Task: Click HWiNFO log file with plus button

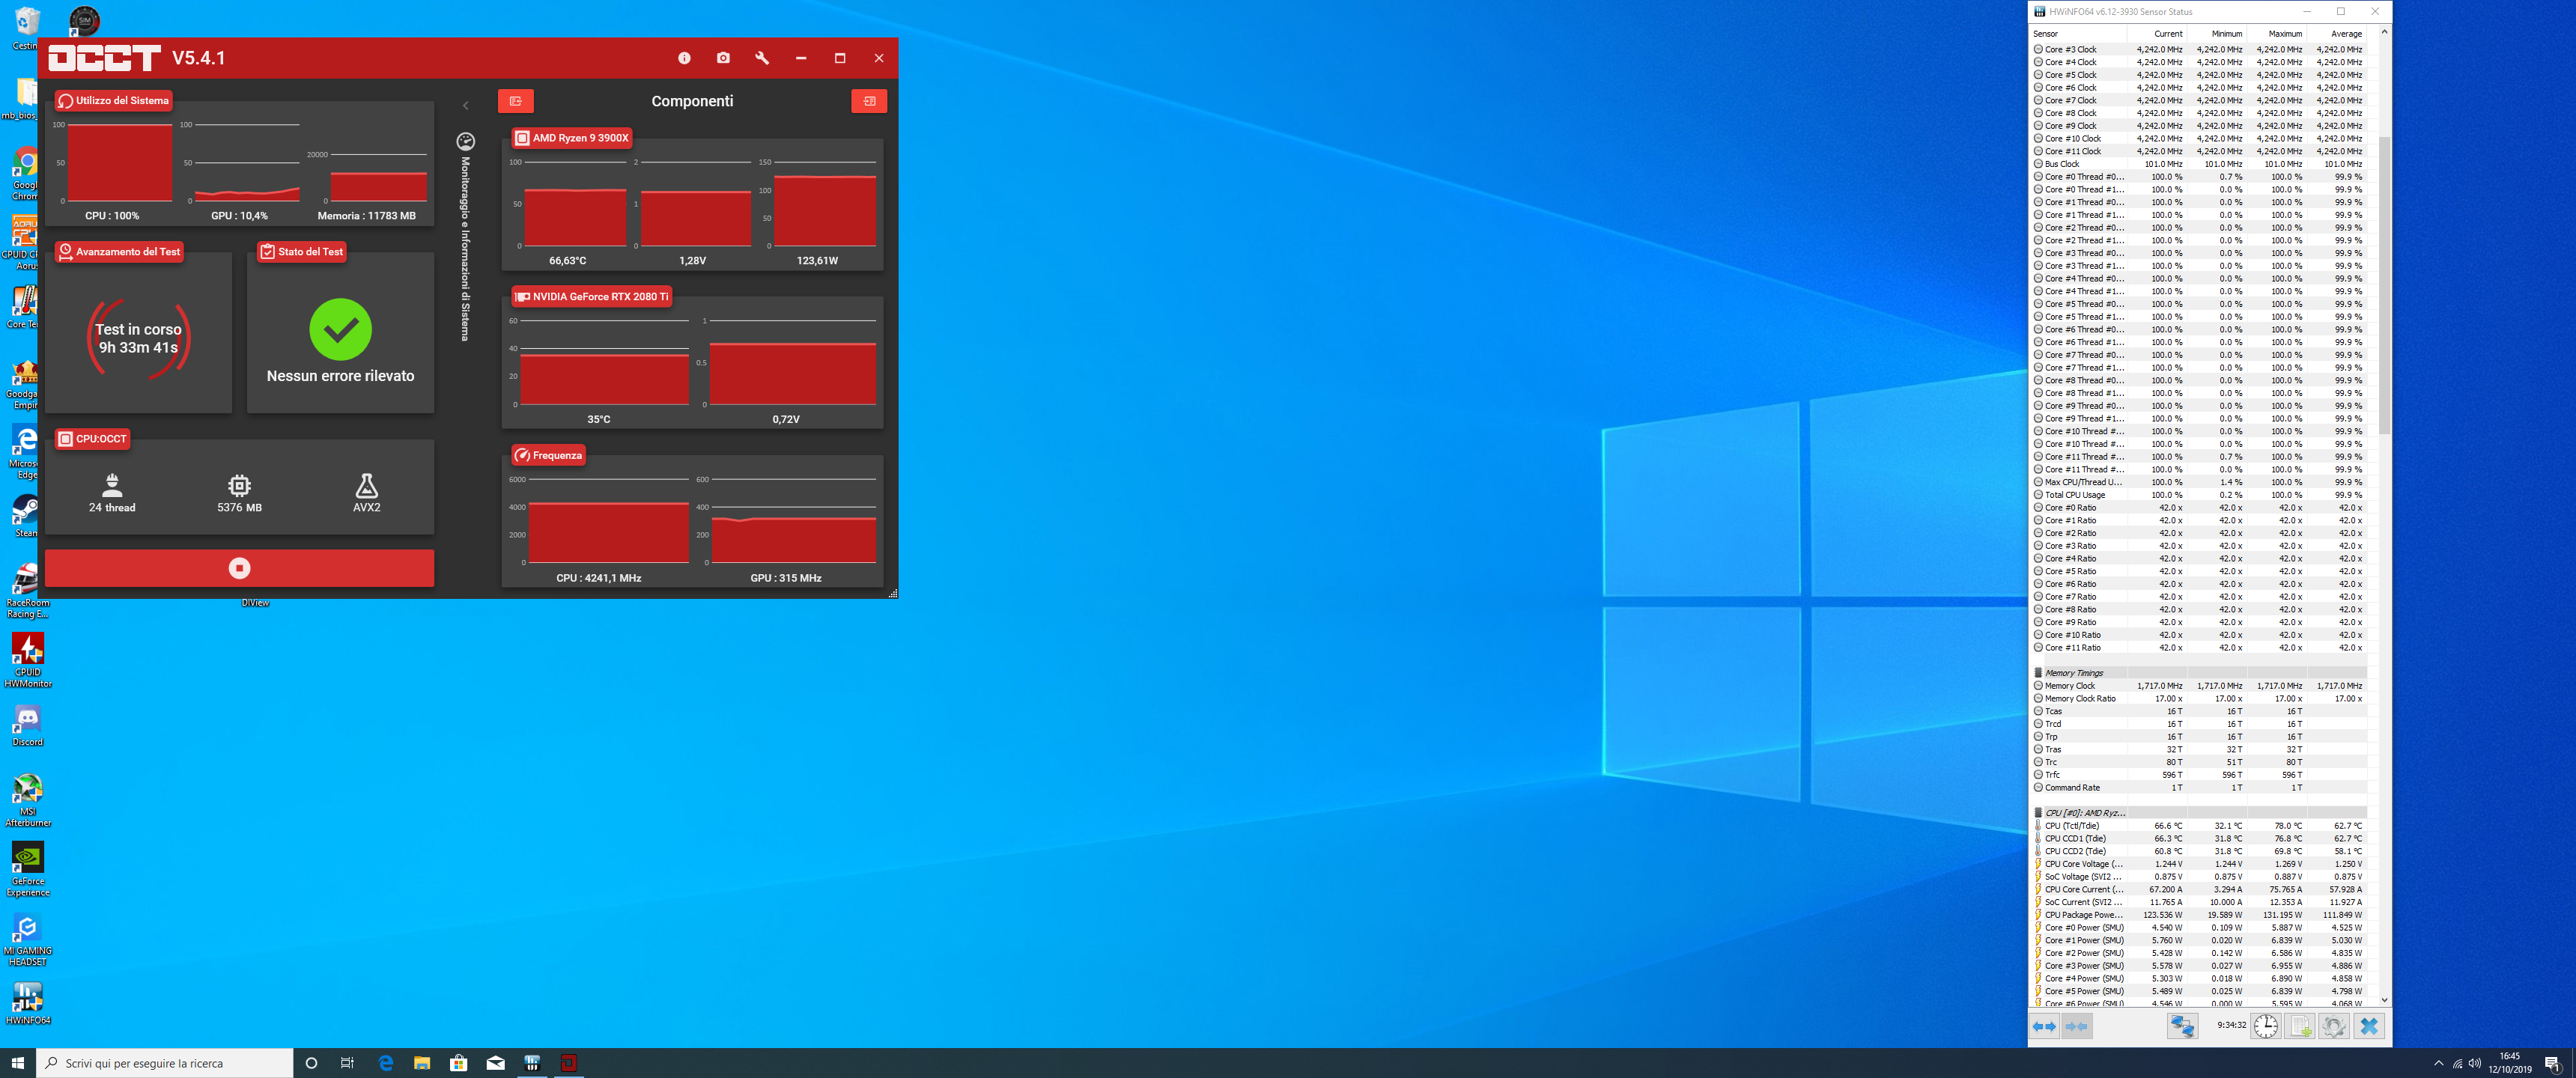Action: (x=2300, y=1026)
